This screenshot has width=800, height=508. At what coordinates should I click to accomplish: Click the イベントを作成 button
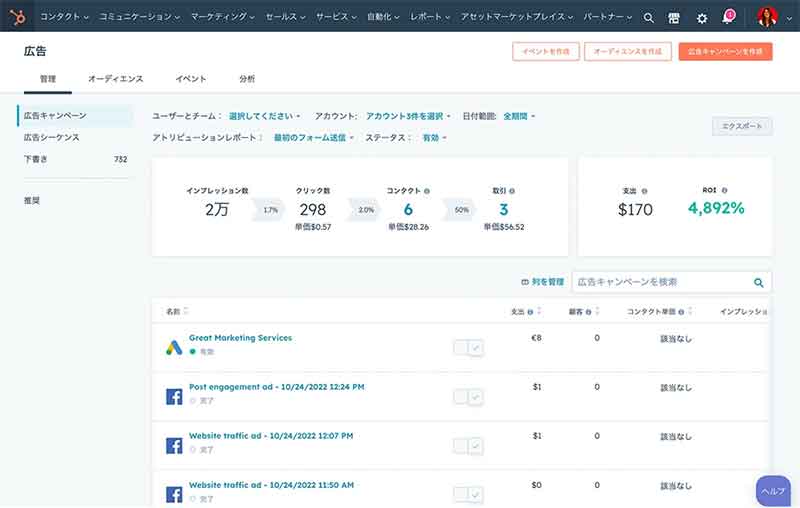[546, 52]
